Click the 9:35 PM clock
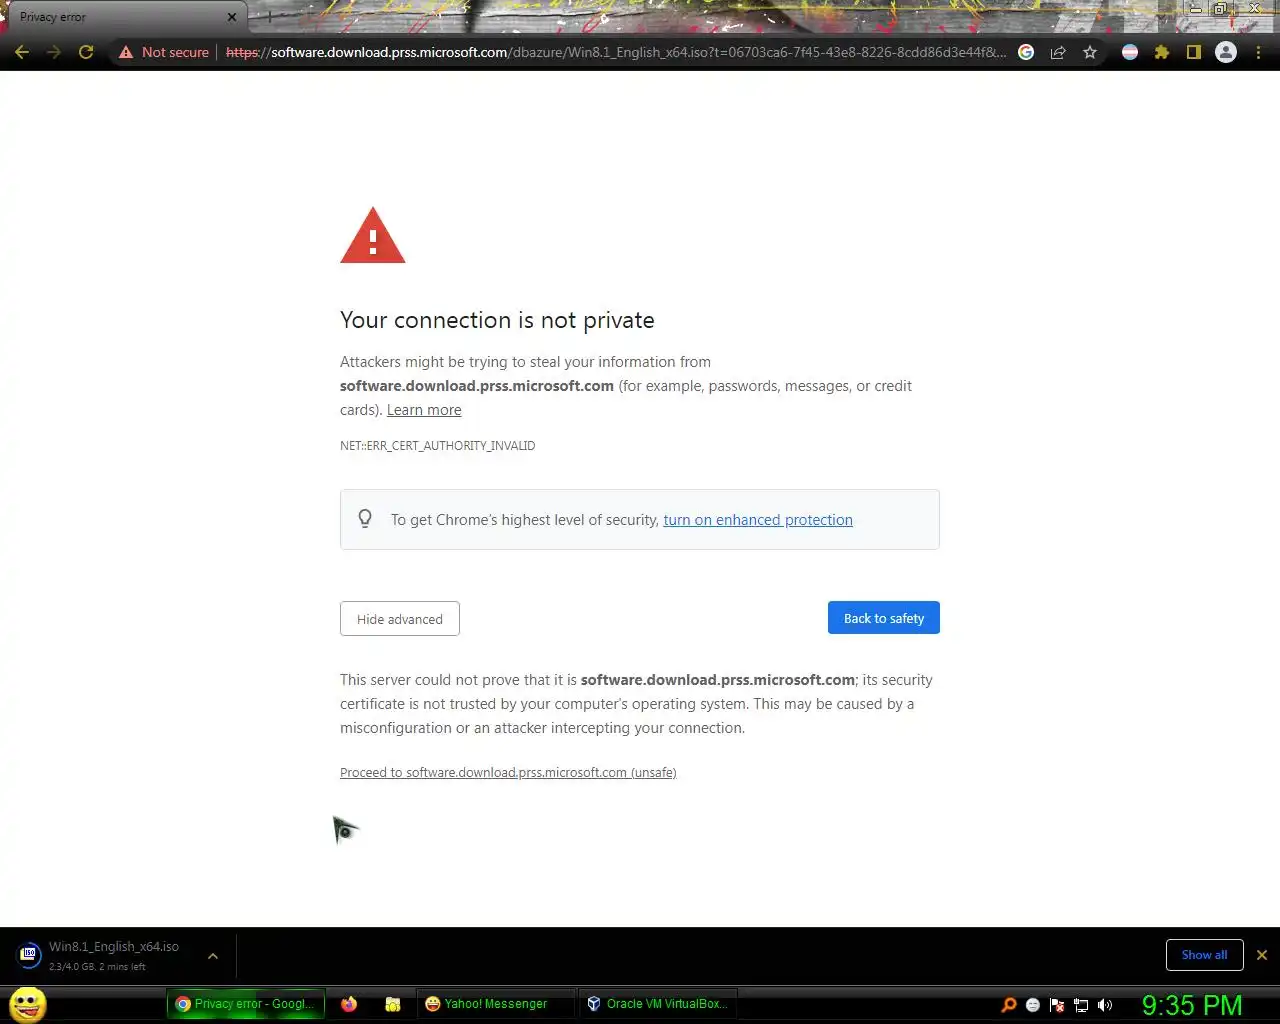The width and height of the screenshot is (1280, 1024). pyautogui.click(x=1192, y=1005)
